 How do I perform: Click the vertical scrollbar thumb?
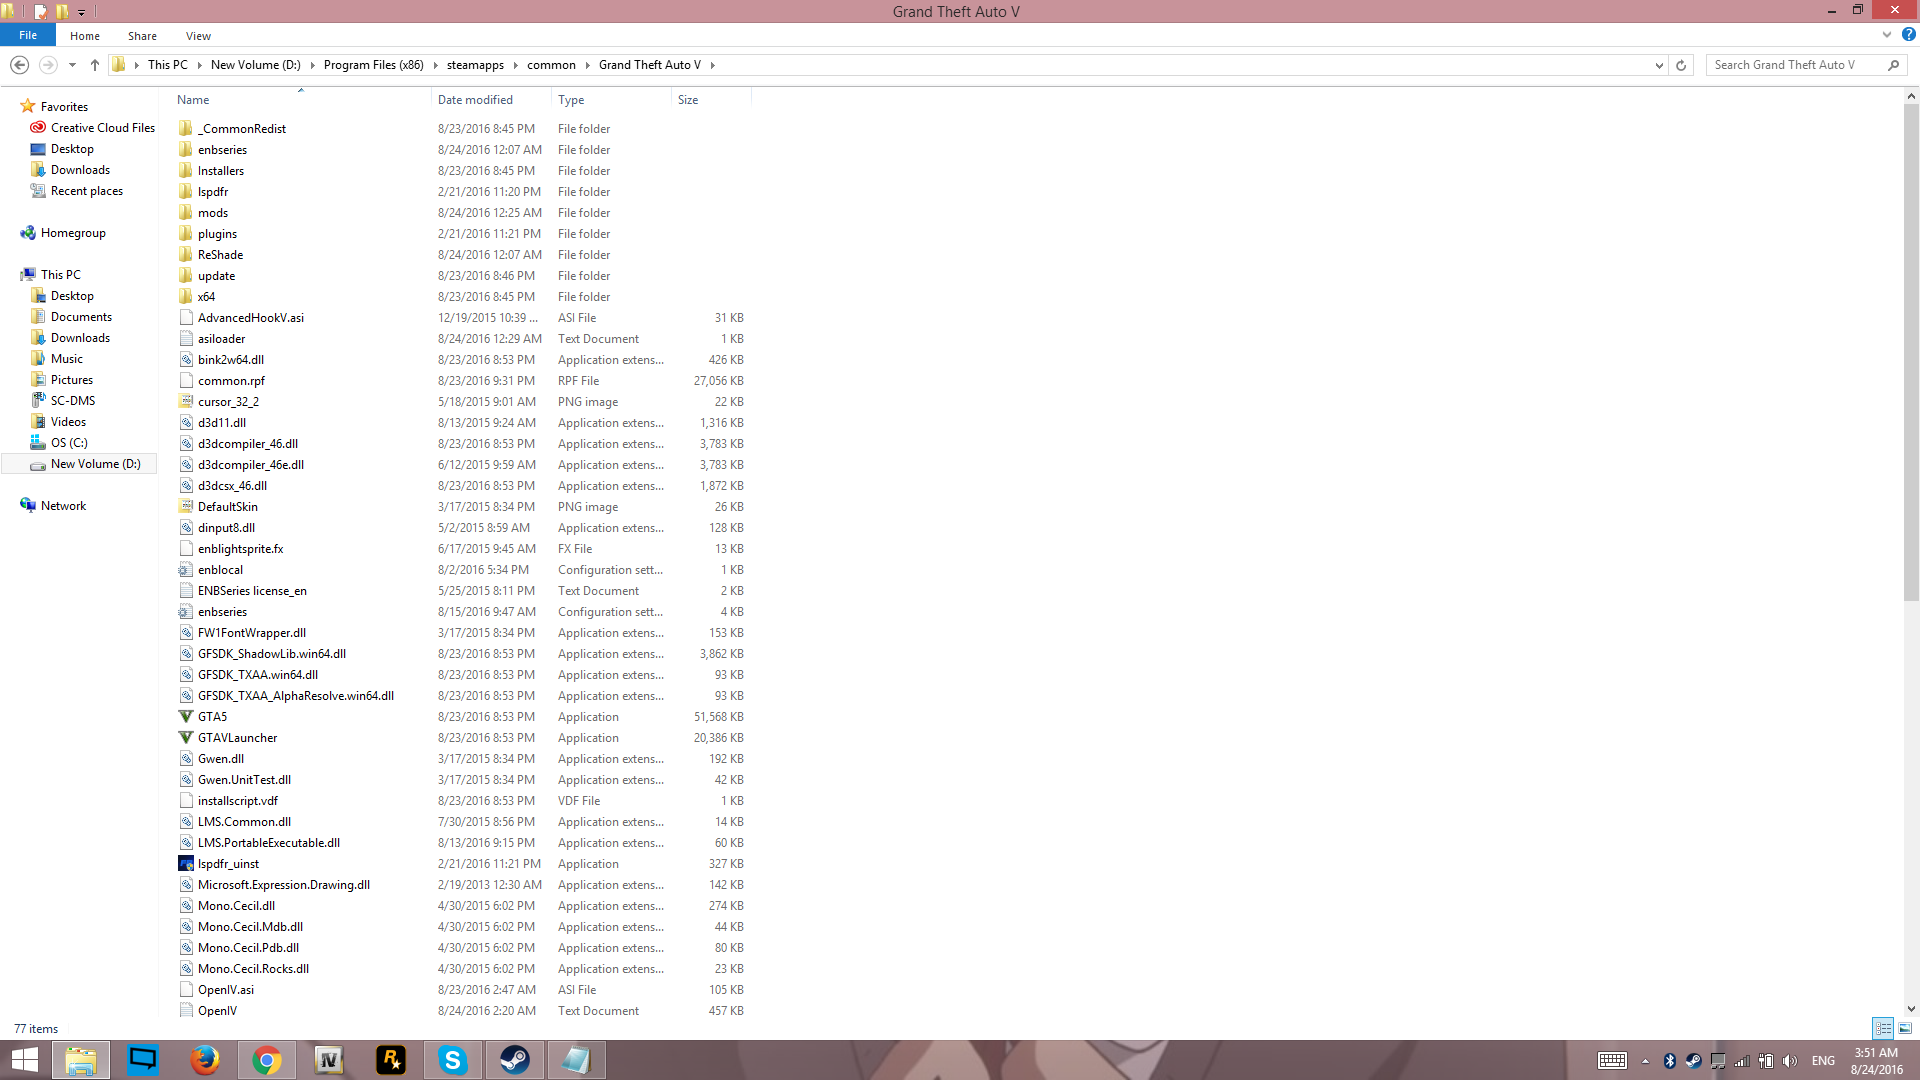point(1911,350)
